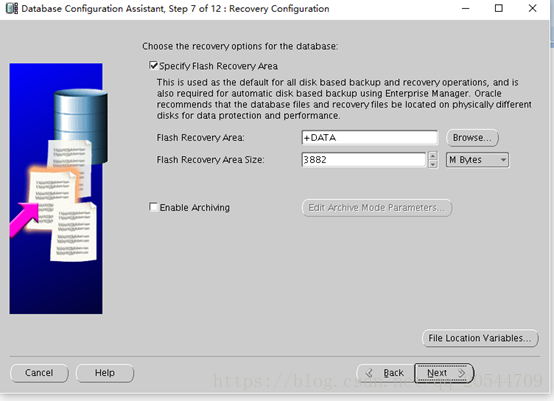Go Back to previous step
This screenshot has width=554, height=401.
coord(385,373)
